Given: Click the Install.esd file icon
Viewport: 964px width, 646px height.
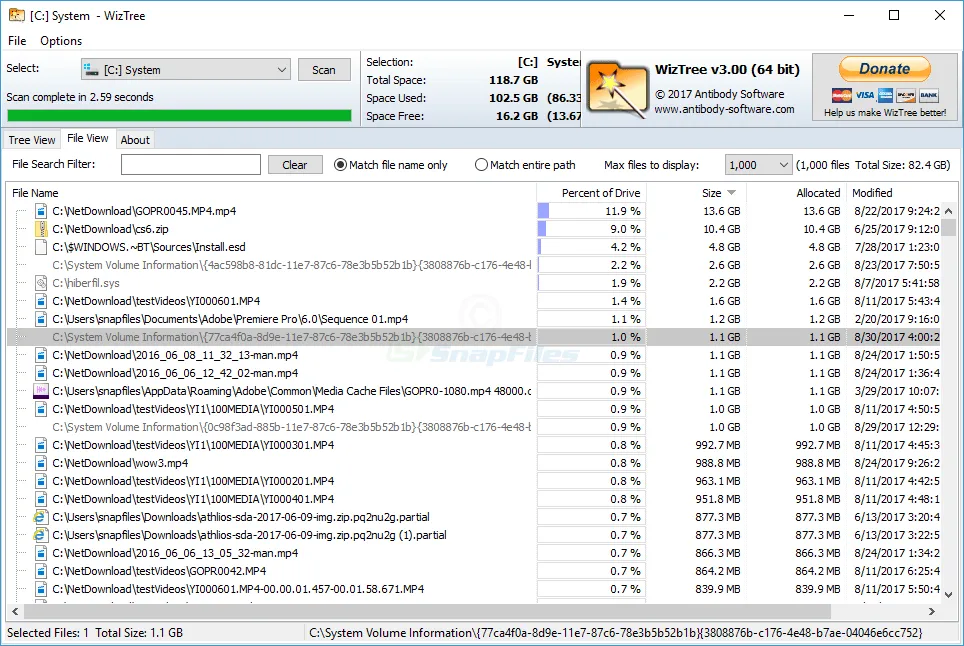Looking at the screenshot, I should [x=41, y=247].
